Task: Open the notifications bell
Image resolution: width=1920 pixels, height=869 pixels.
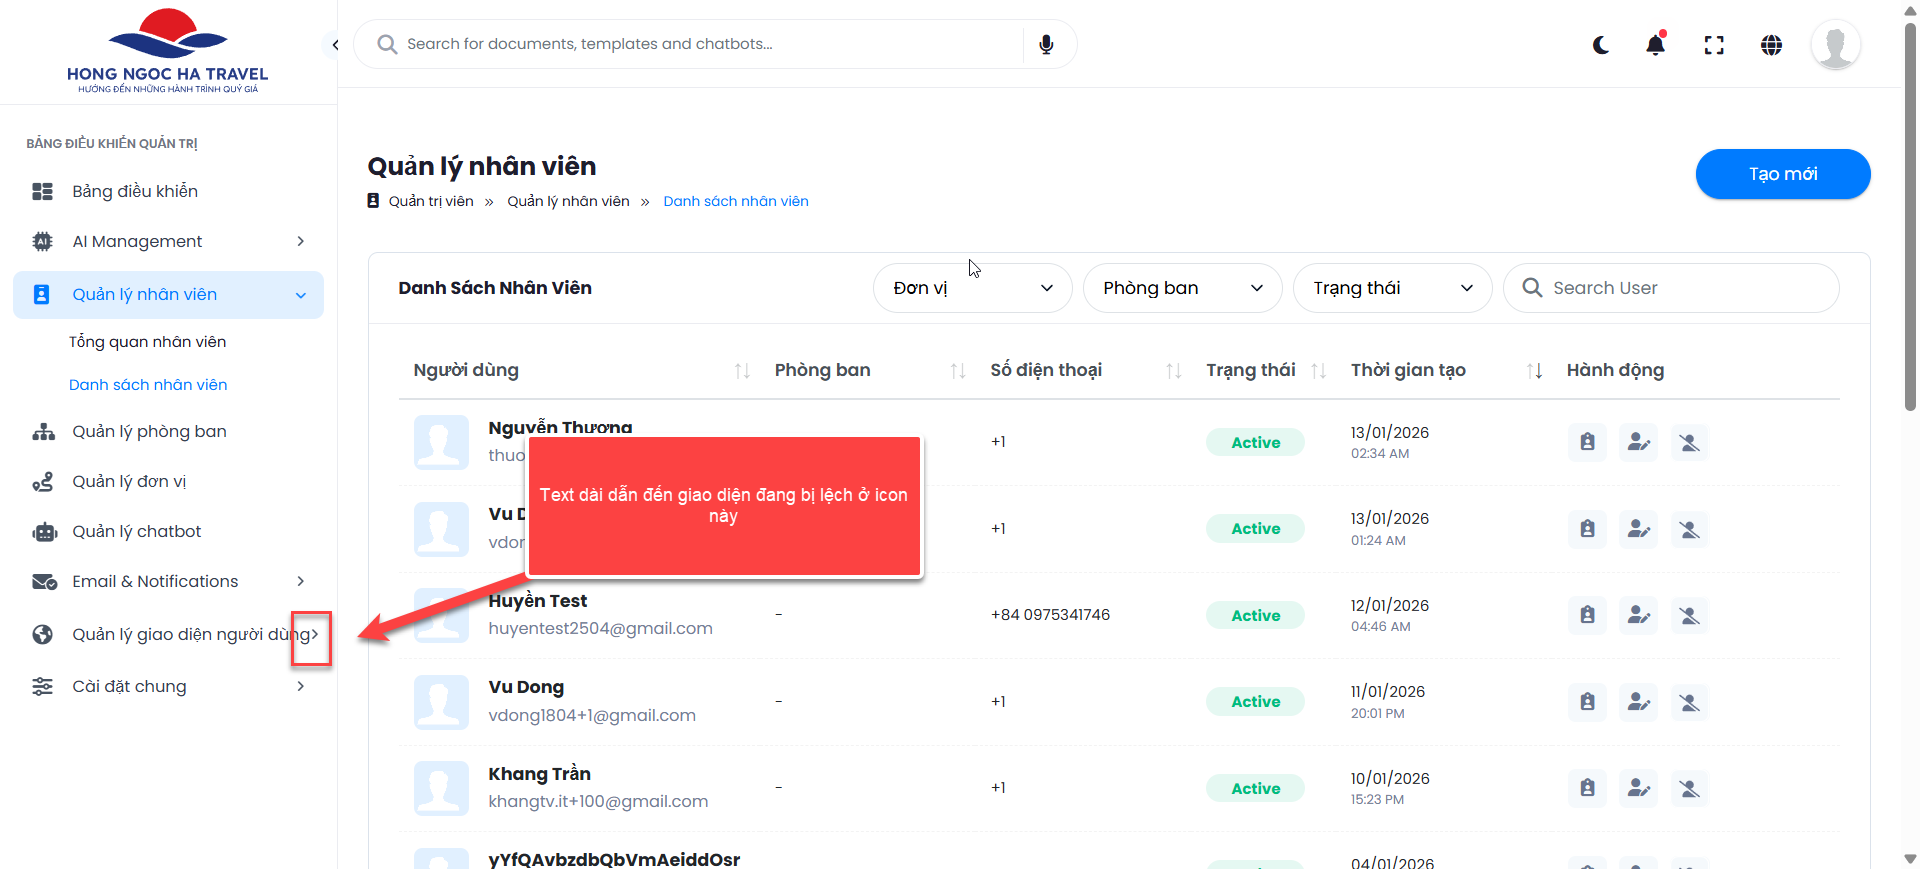Action: click(1656, 45)
